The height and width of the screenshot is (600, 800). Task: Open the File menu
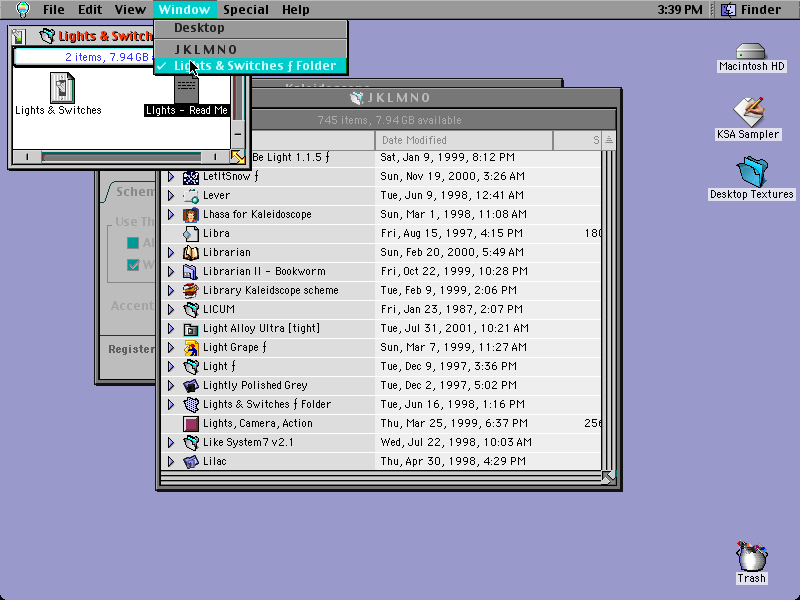point(54,9)
